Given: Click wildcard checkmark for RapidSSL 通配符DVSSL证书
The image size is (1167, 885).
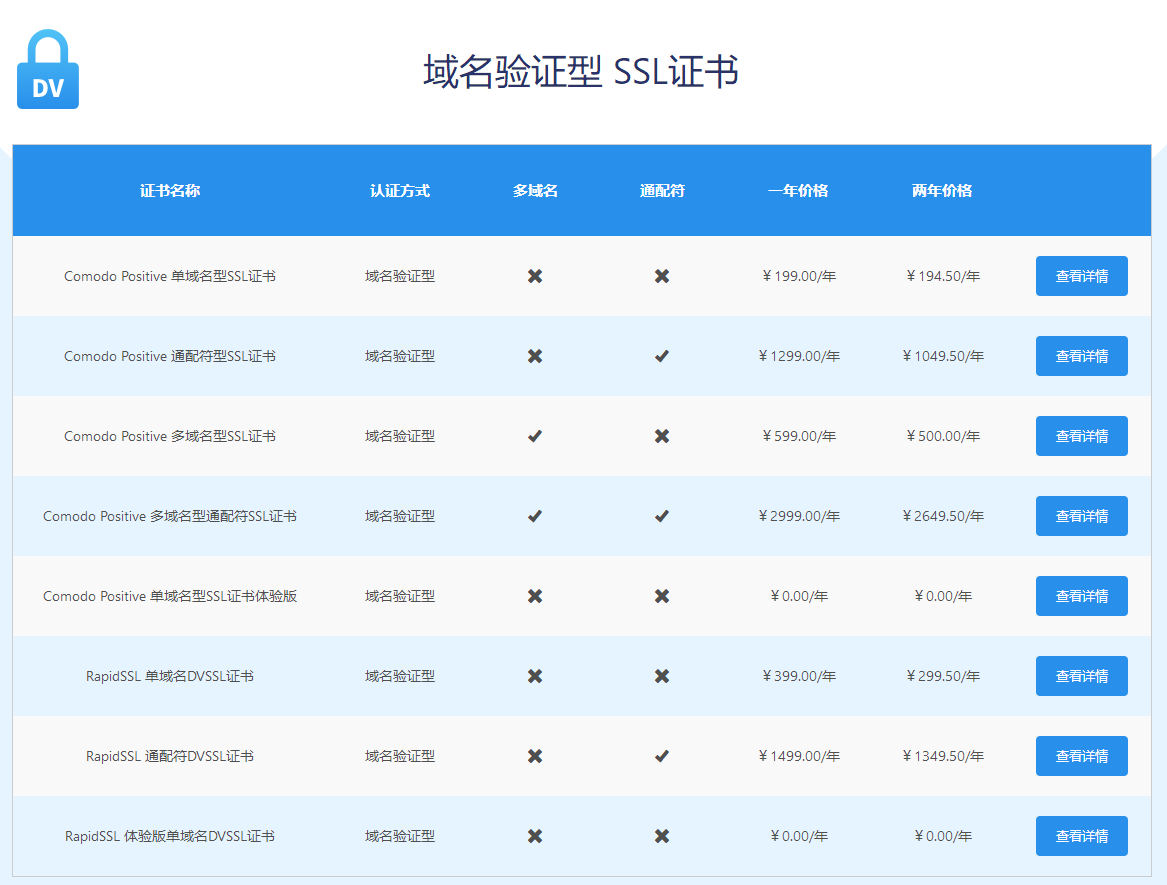Looking at the screenshot, I should coord(662,756).
